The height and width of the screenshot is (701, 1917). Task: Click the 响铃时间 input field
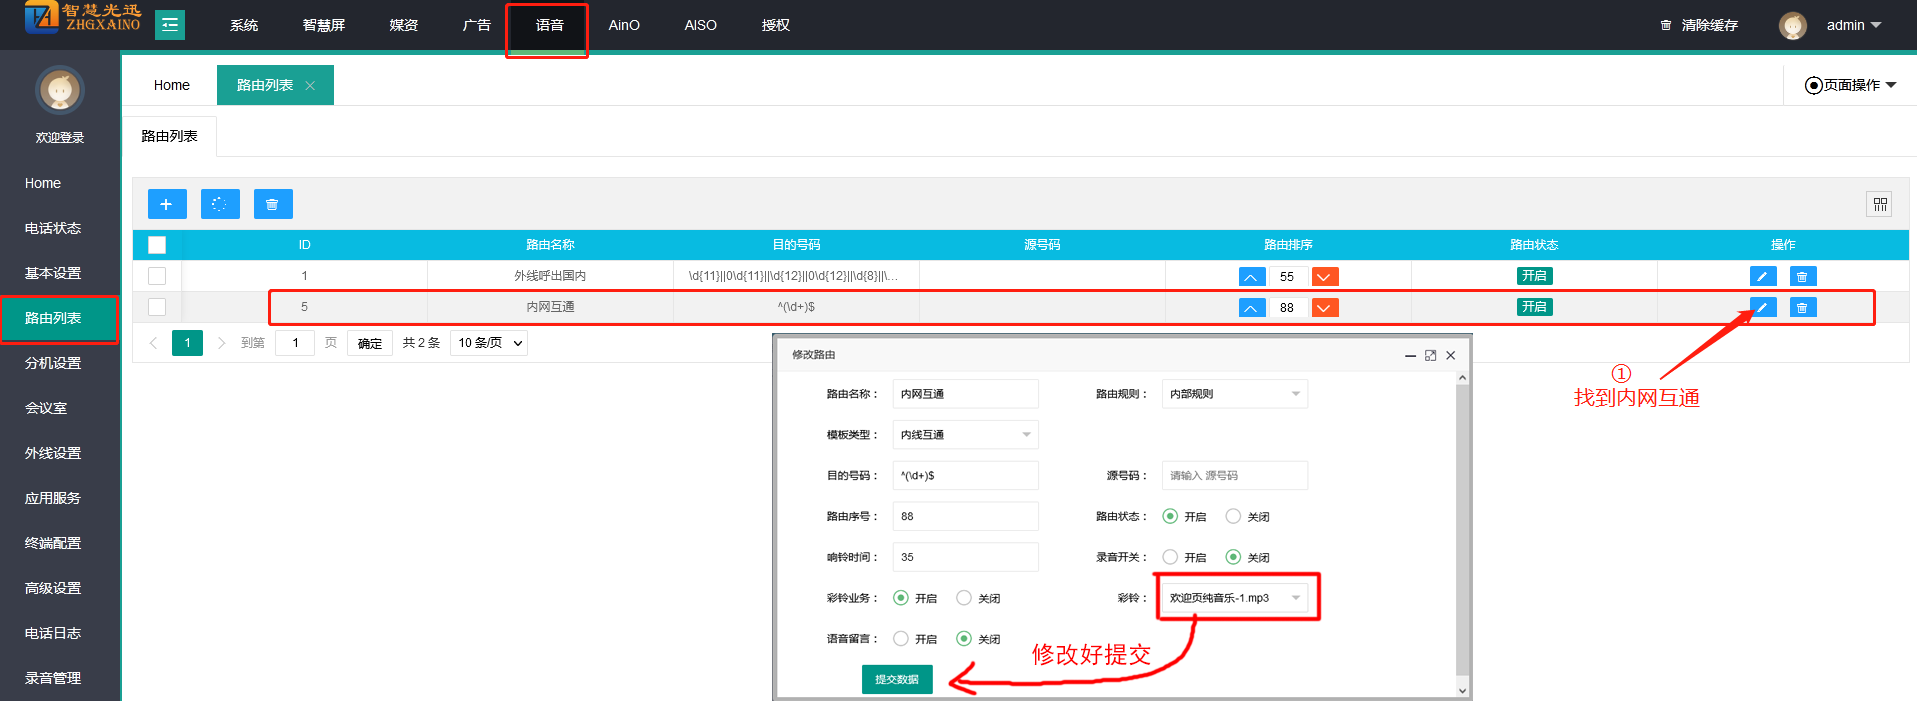click(965, 557)
